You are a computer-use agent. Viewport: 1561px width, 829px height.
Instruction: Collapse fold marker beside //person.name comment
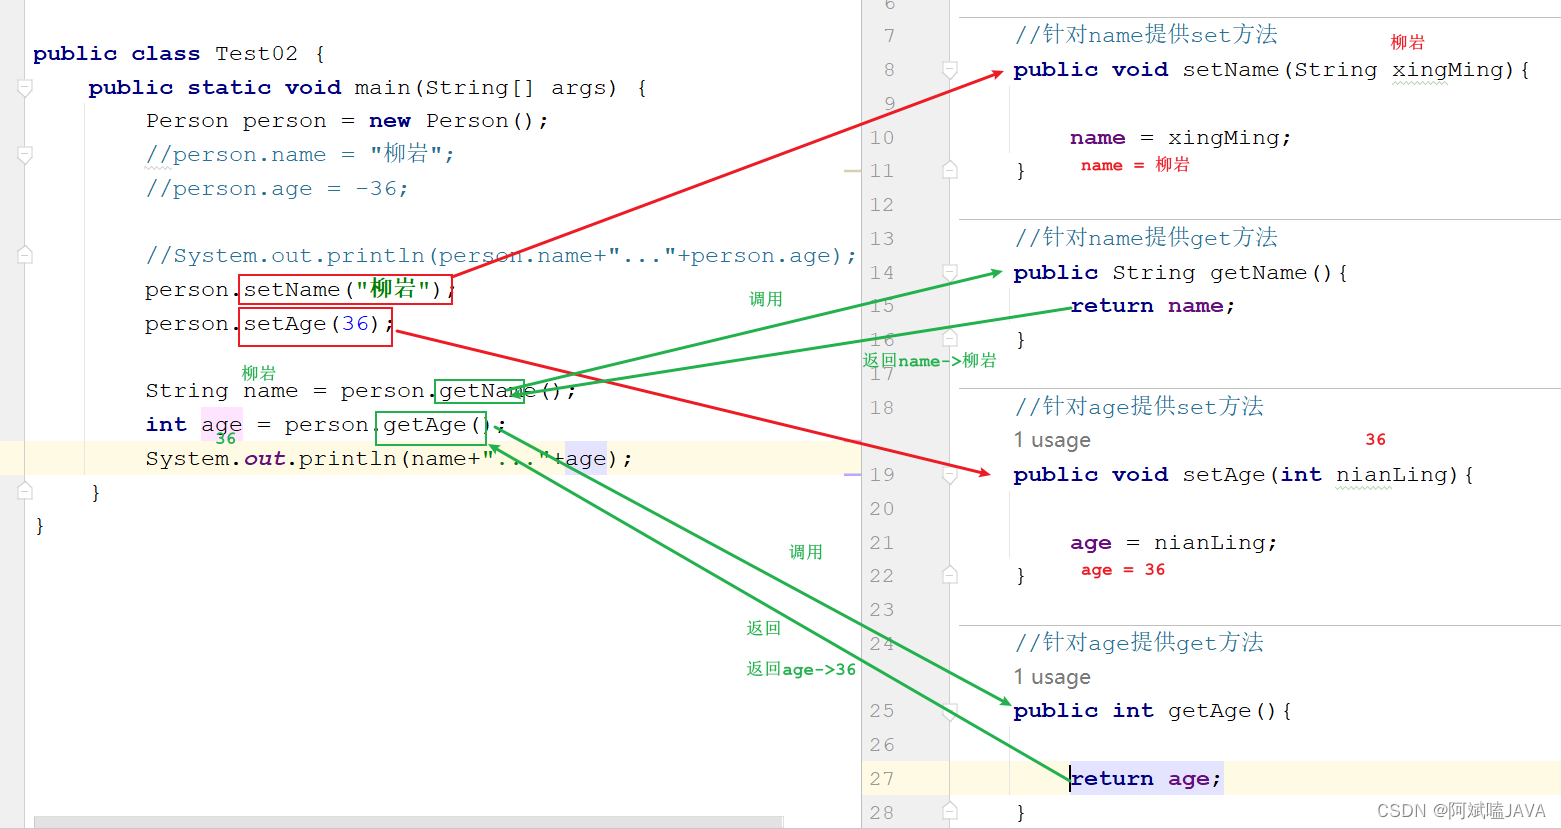(25, 155)
